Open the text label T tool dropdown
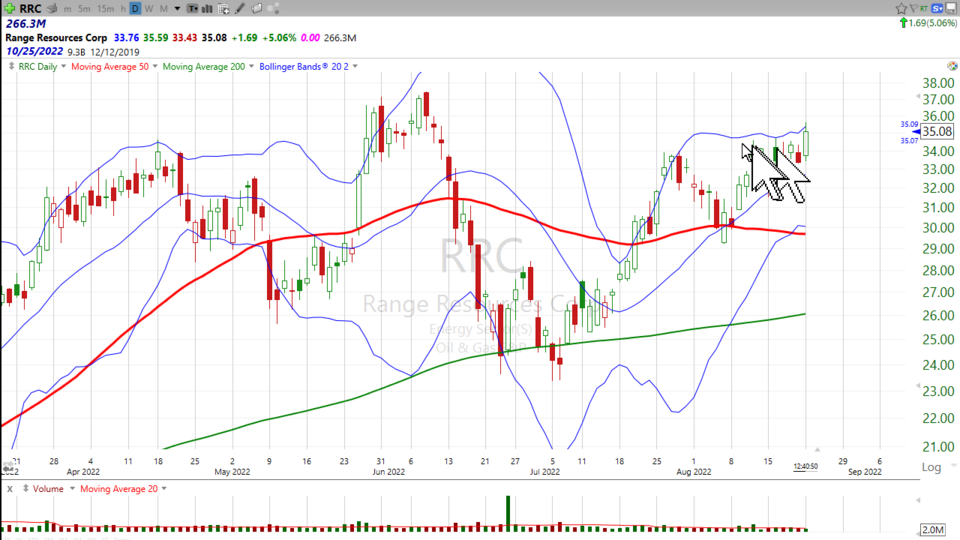 pos(193,9)
